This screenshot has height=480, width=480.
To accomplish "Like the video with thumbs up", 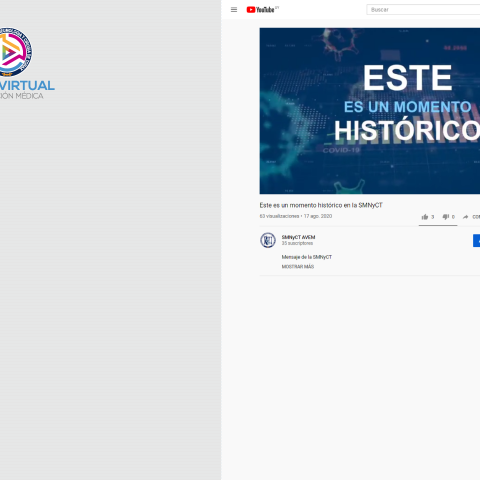I will coord(424,217).
